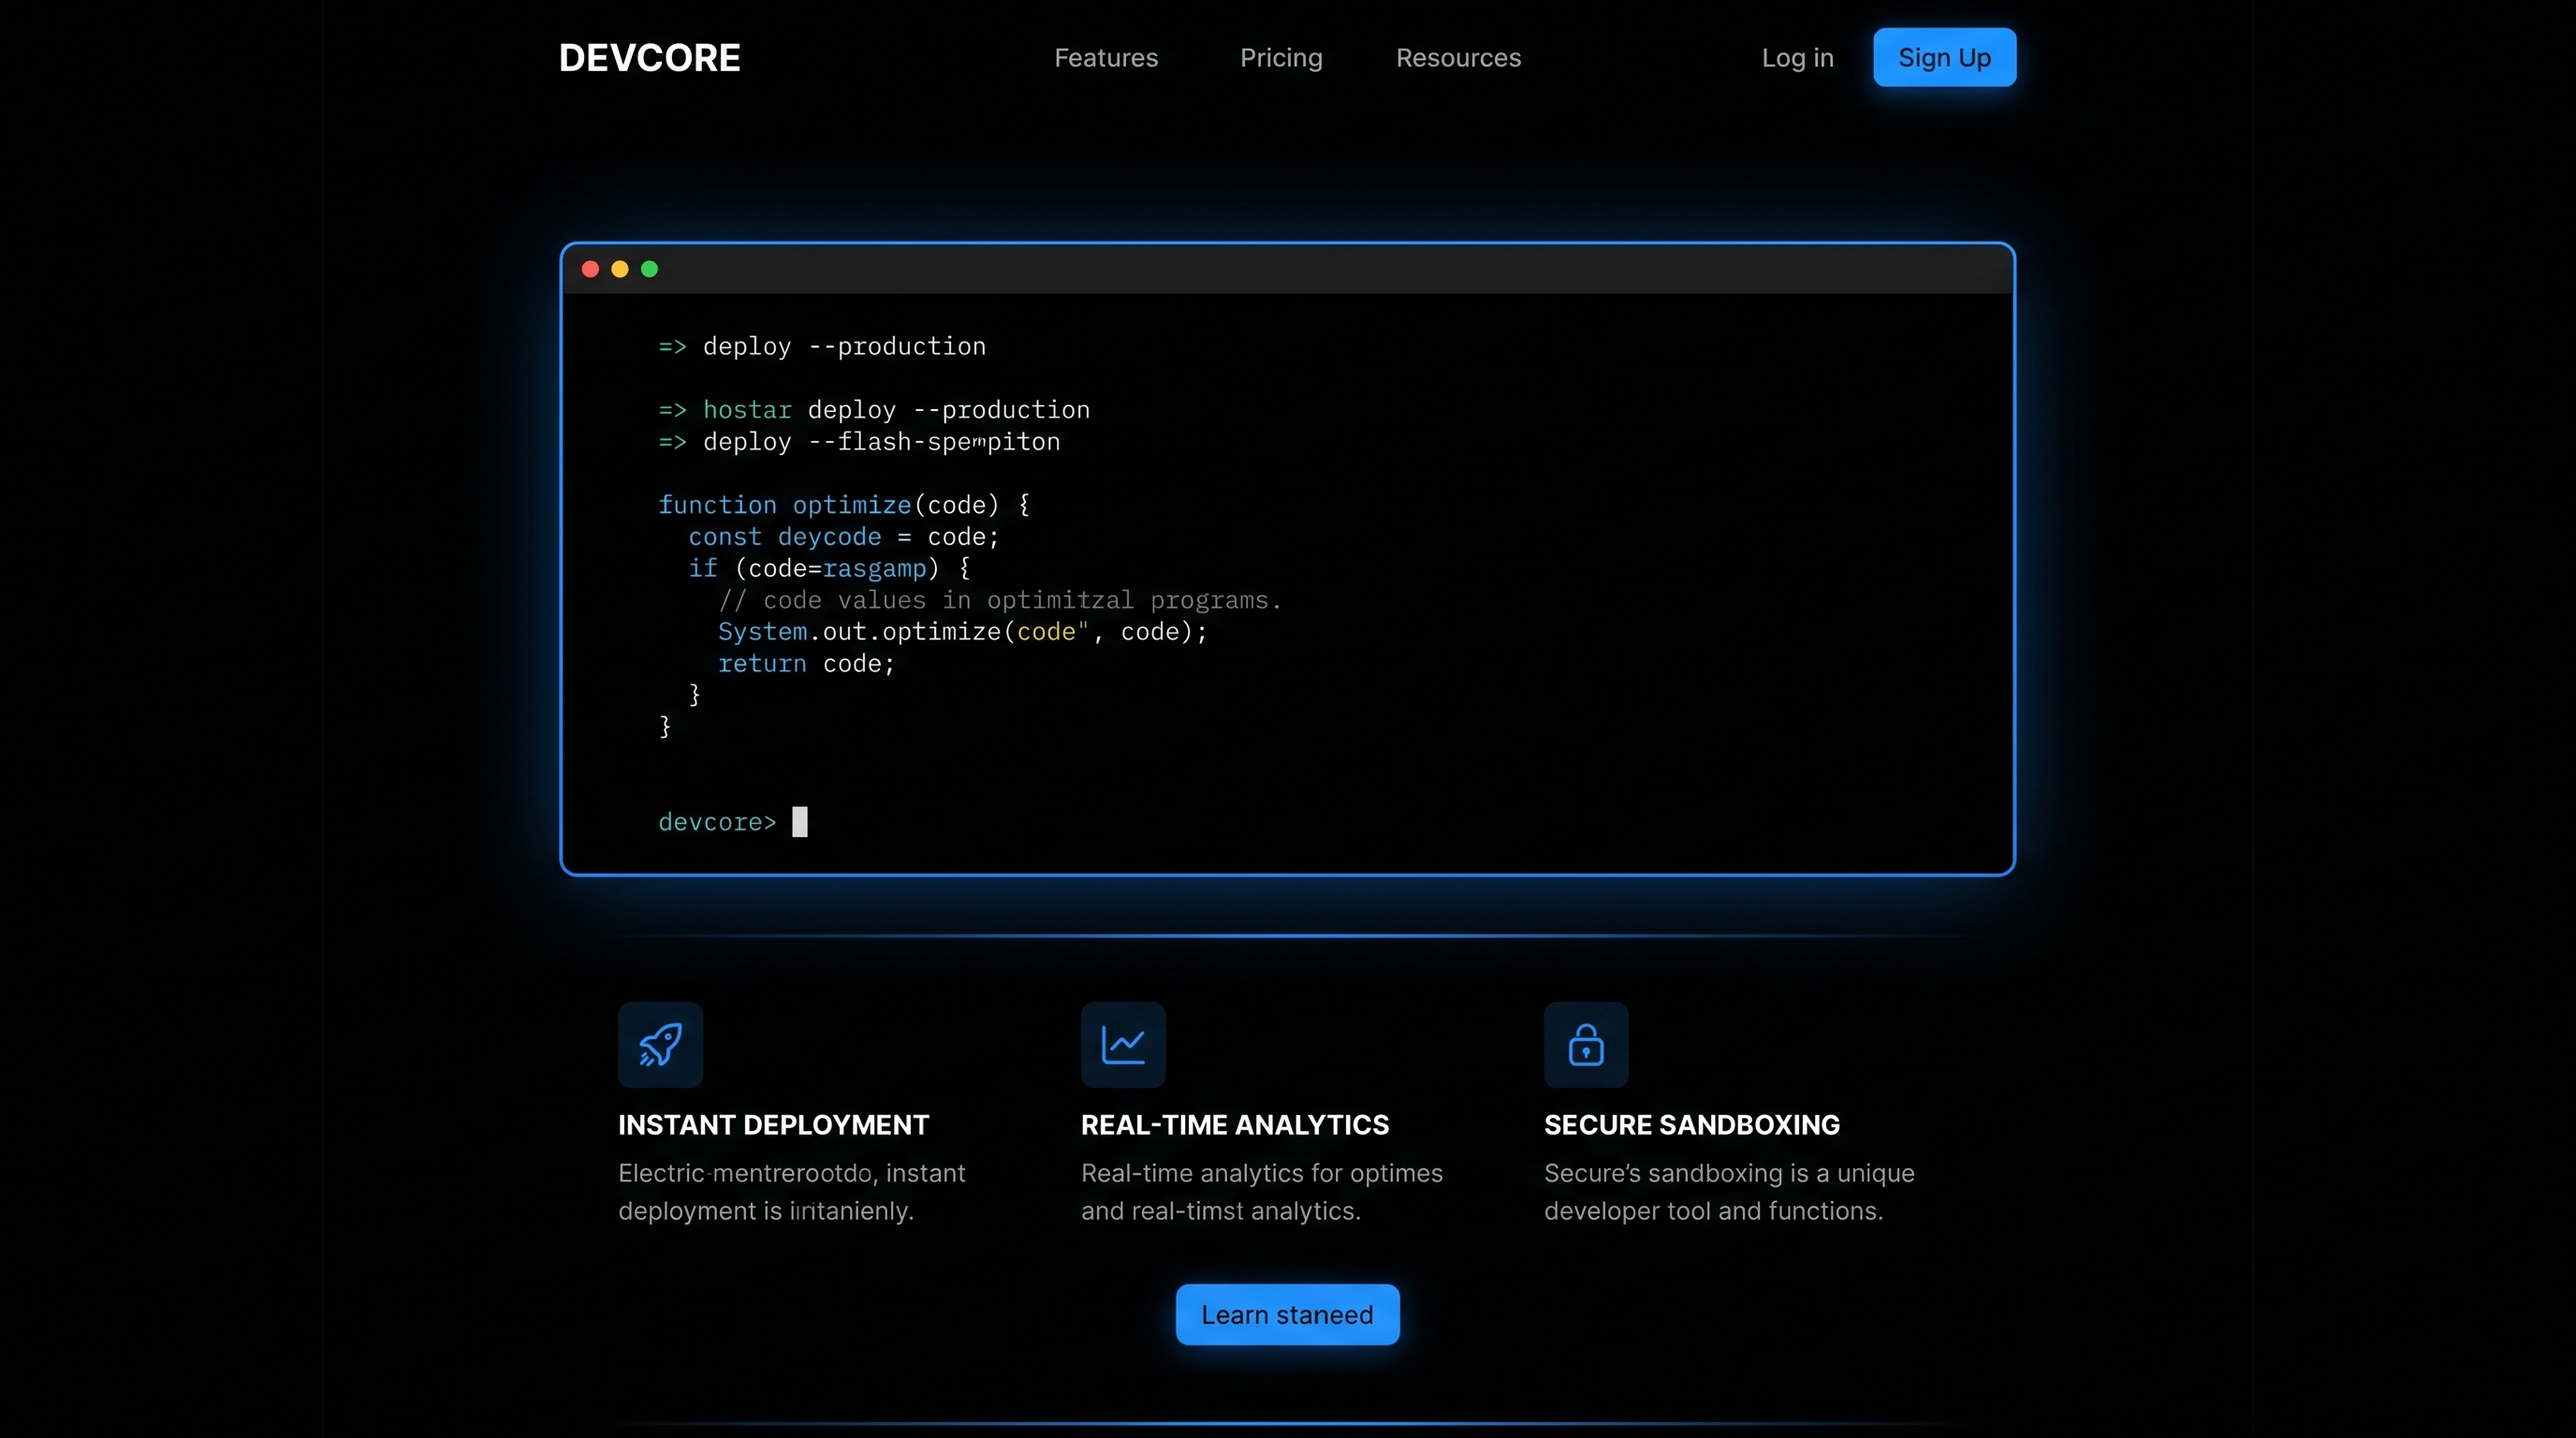Click the 'deploy --flash-spempiton' terminal line

coord(859,442)
